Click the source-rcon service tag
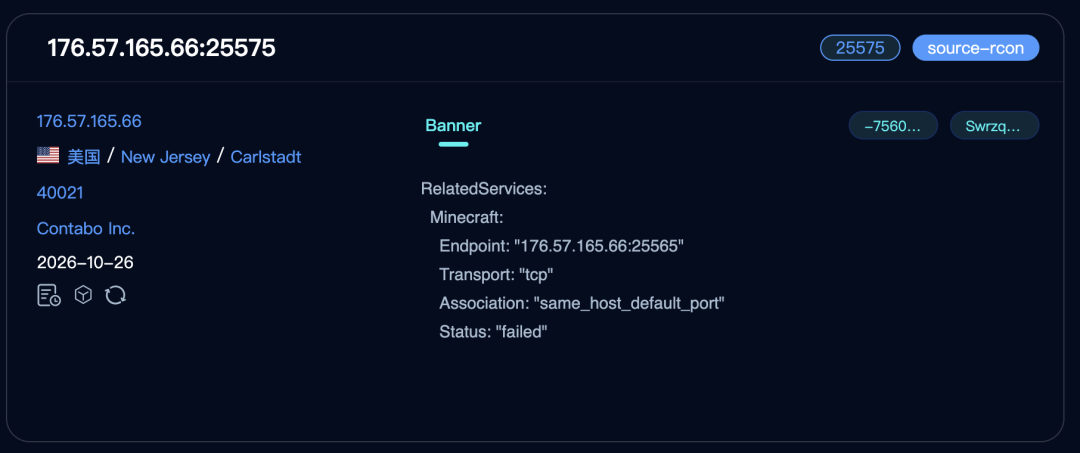This screenshot has width=1080, height=453. point(975,48)
